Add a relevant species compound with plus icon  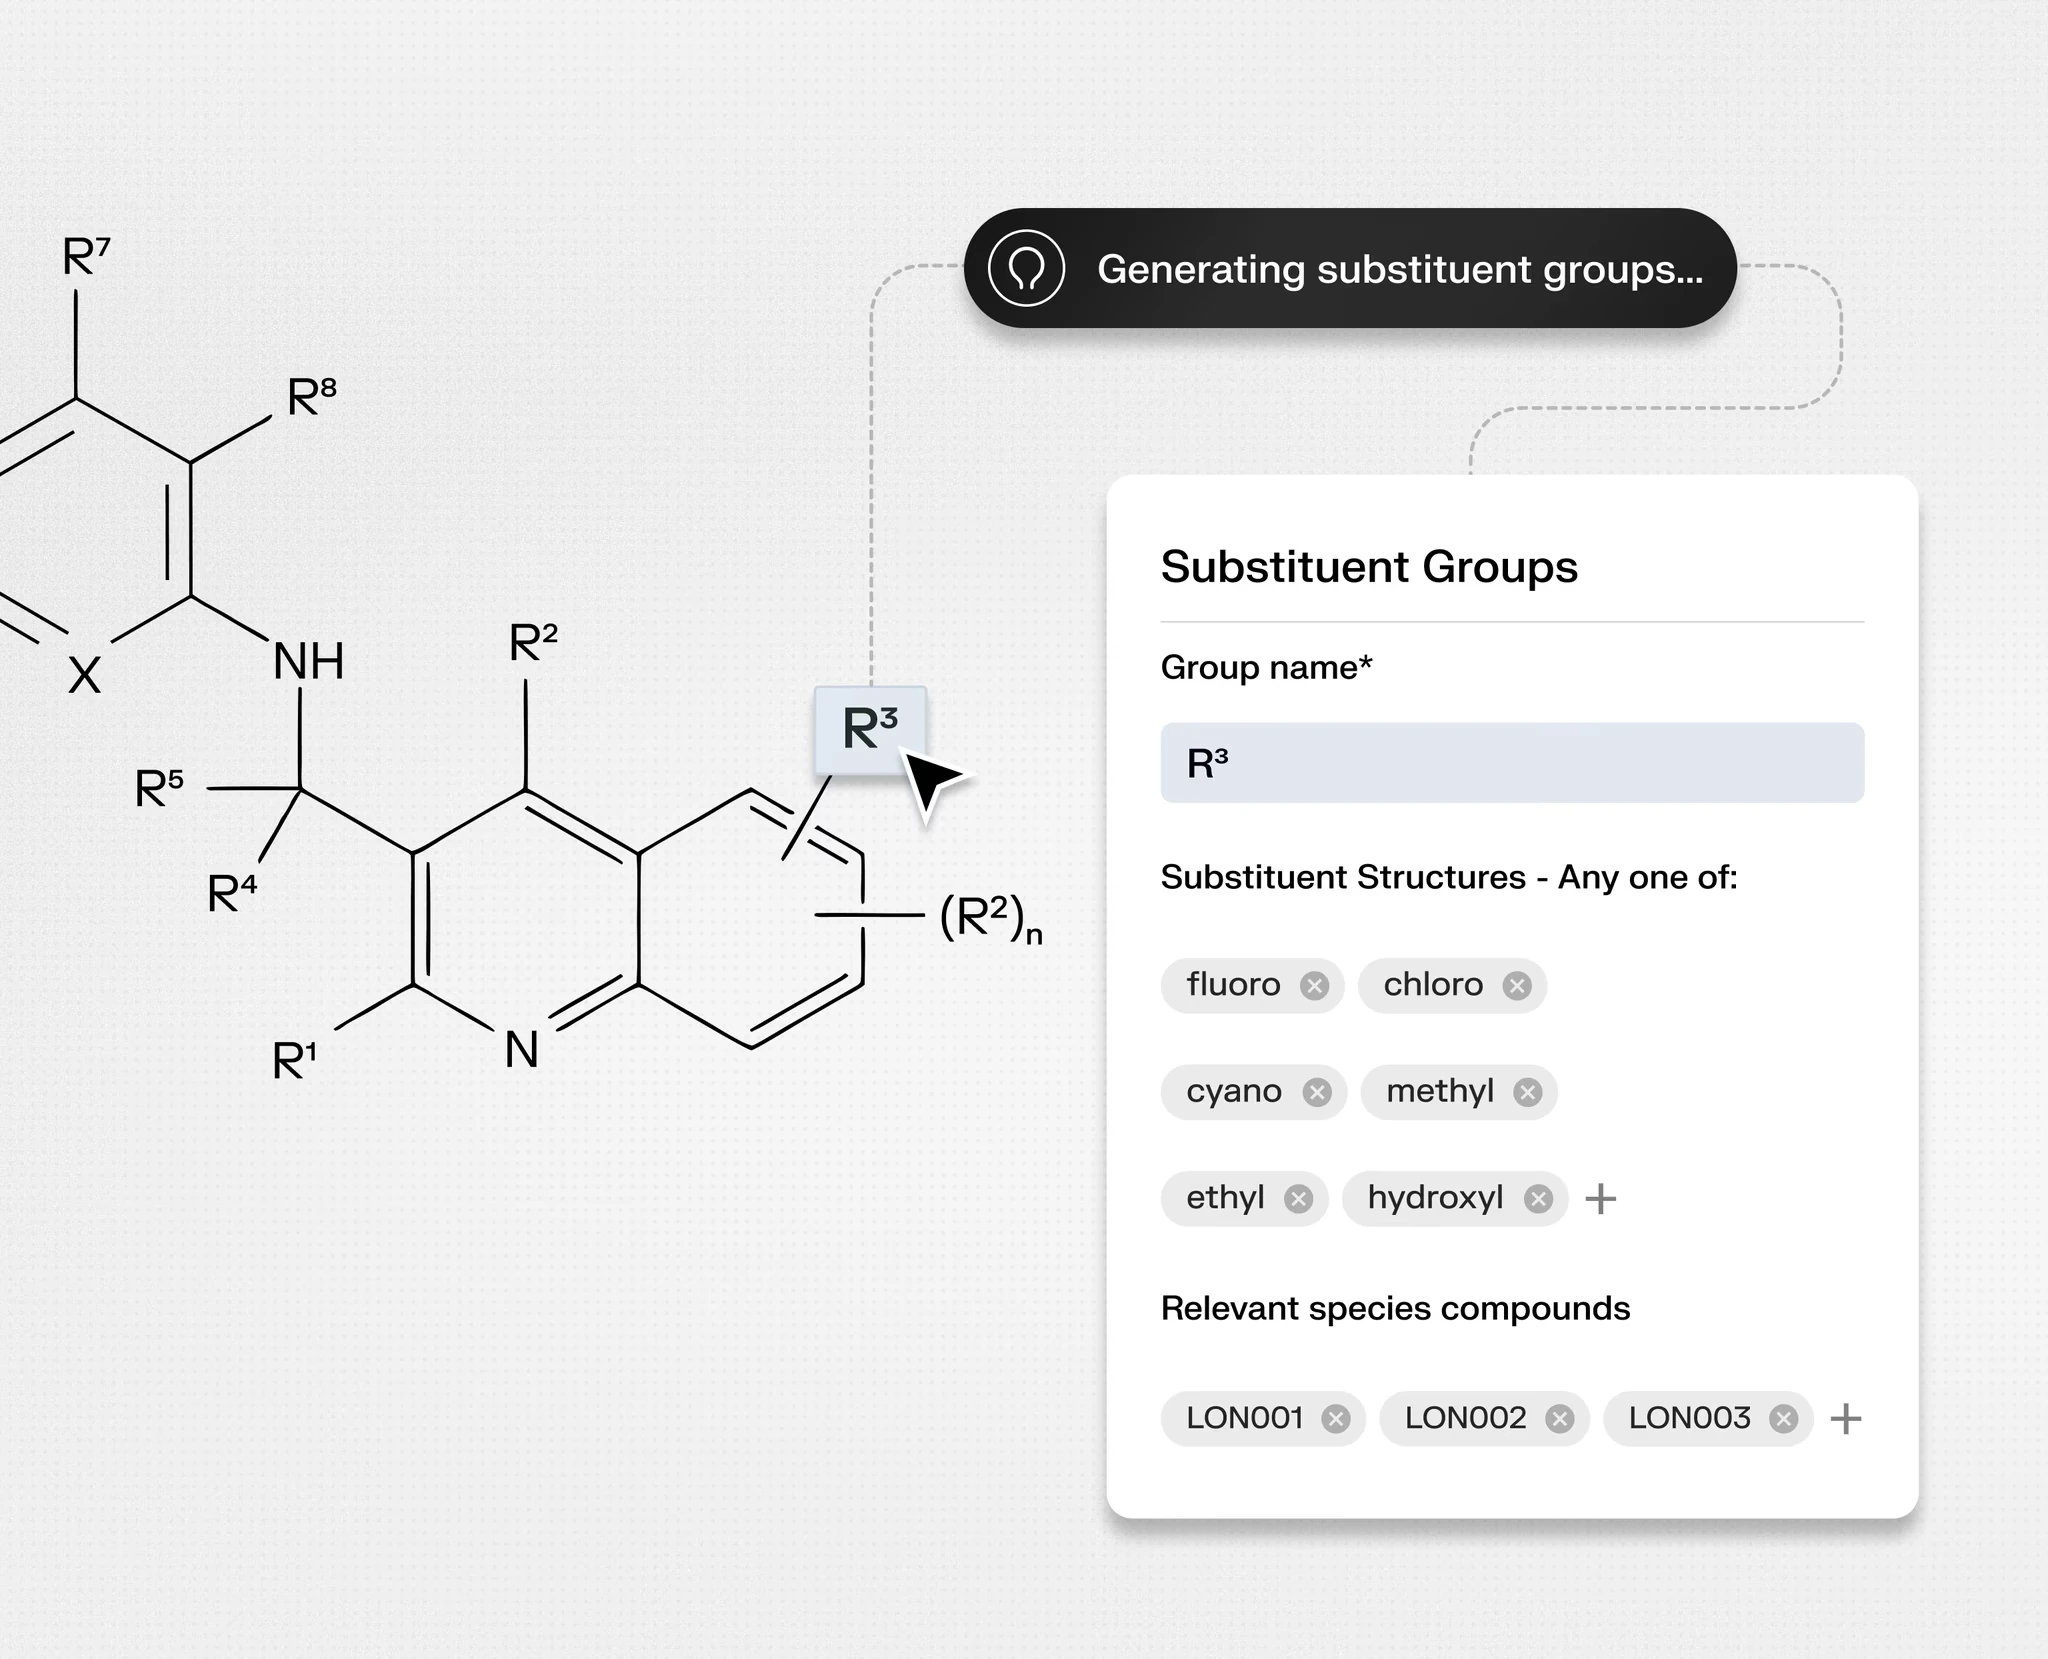click(x=1846, y=1419)
